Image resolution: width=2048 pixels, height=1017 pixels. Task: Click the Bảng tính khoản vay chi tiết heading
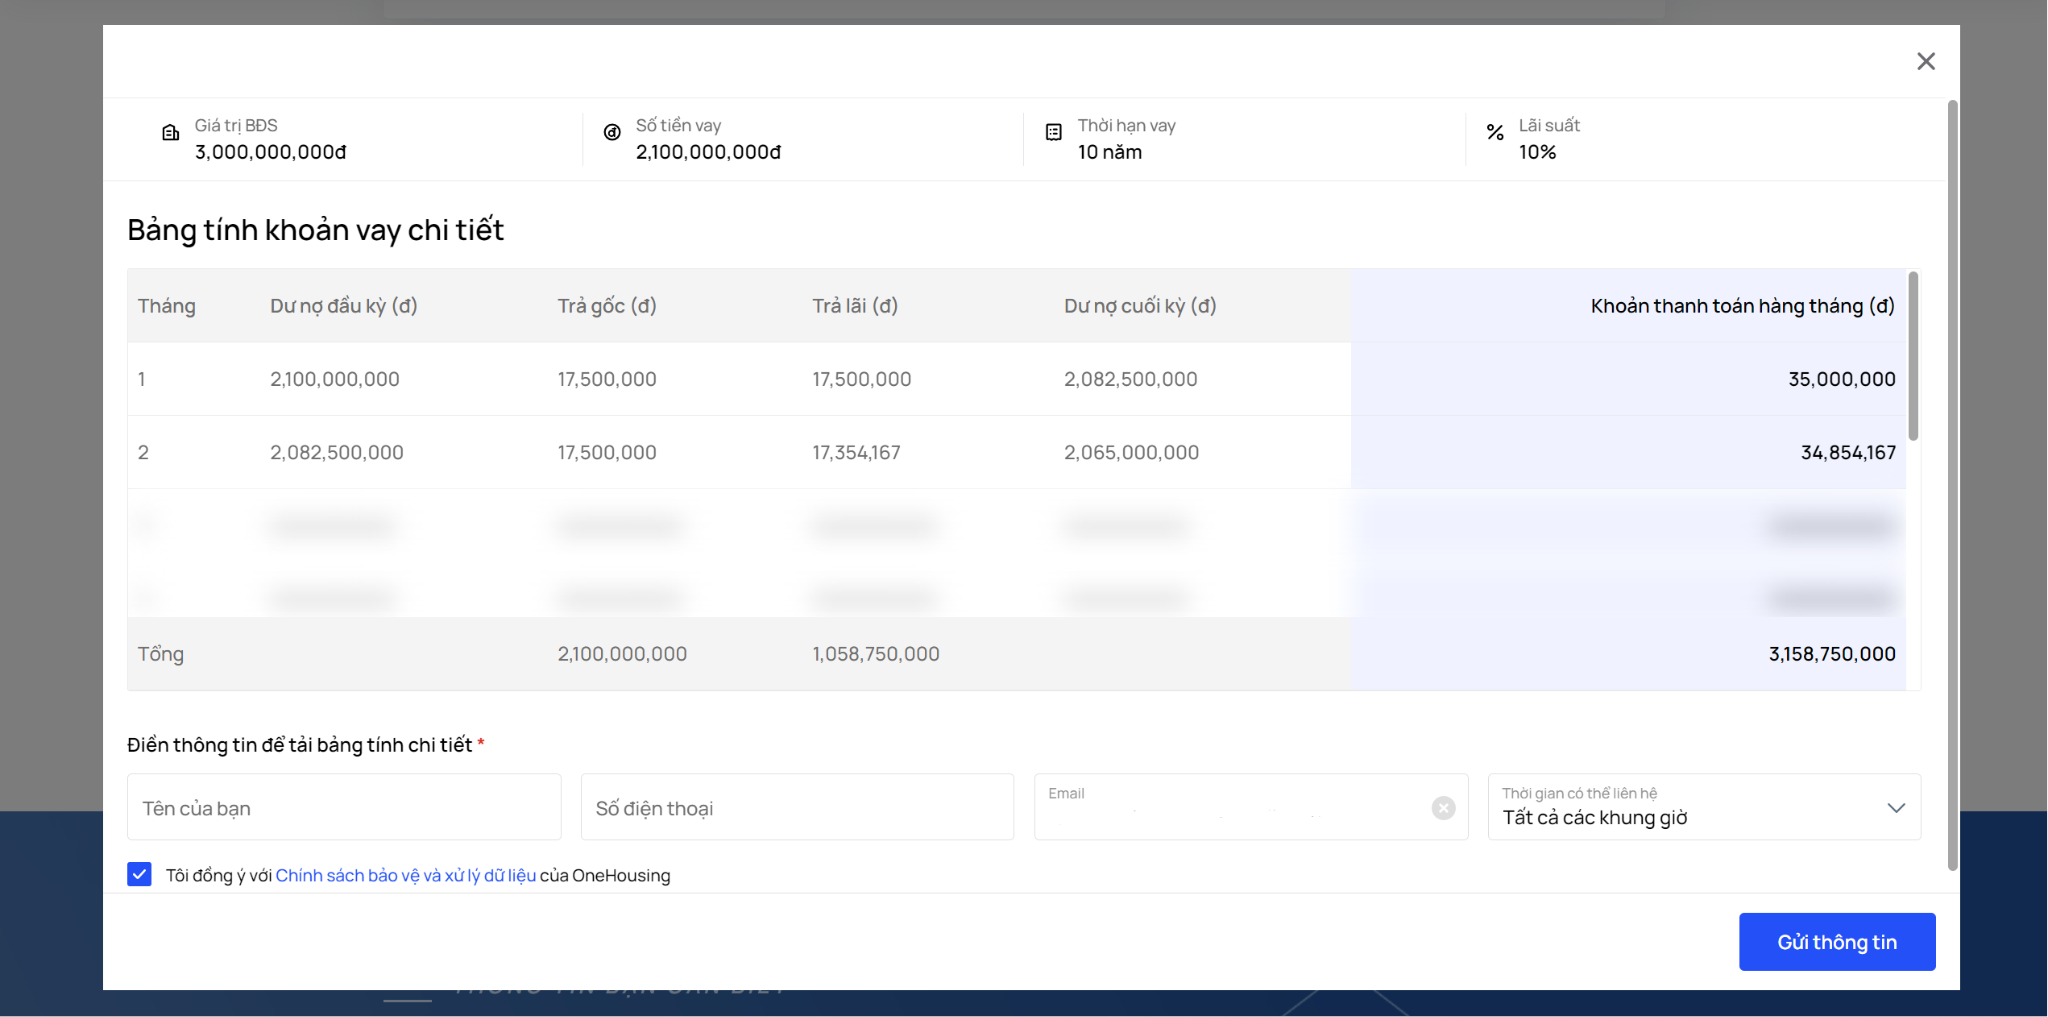[315, 230]
